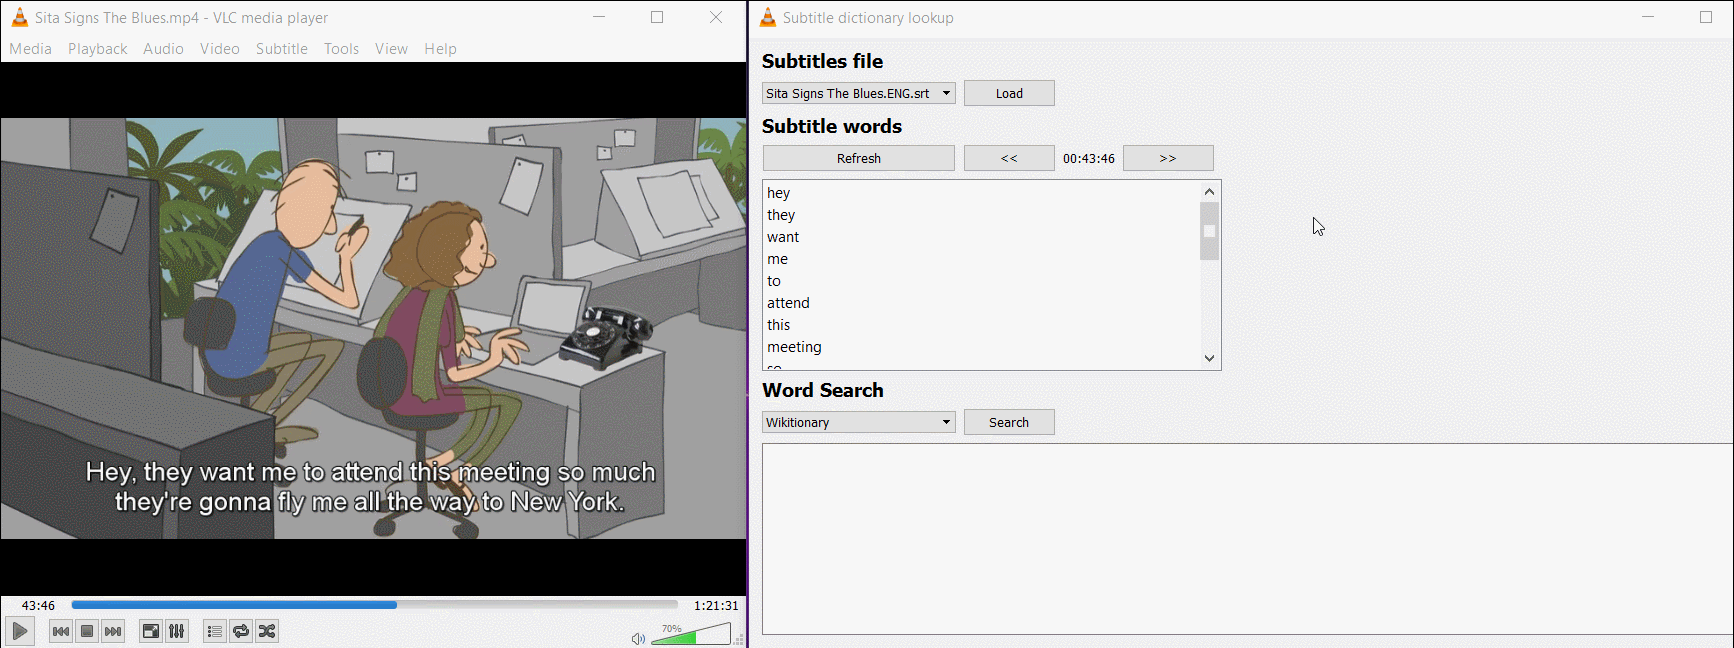Maximize the Subtitle dictionary lookup window
This screenshot has height=648, width=1734.
click(1706, 17)
